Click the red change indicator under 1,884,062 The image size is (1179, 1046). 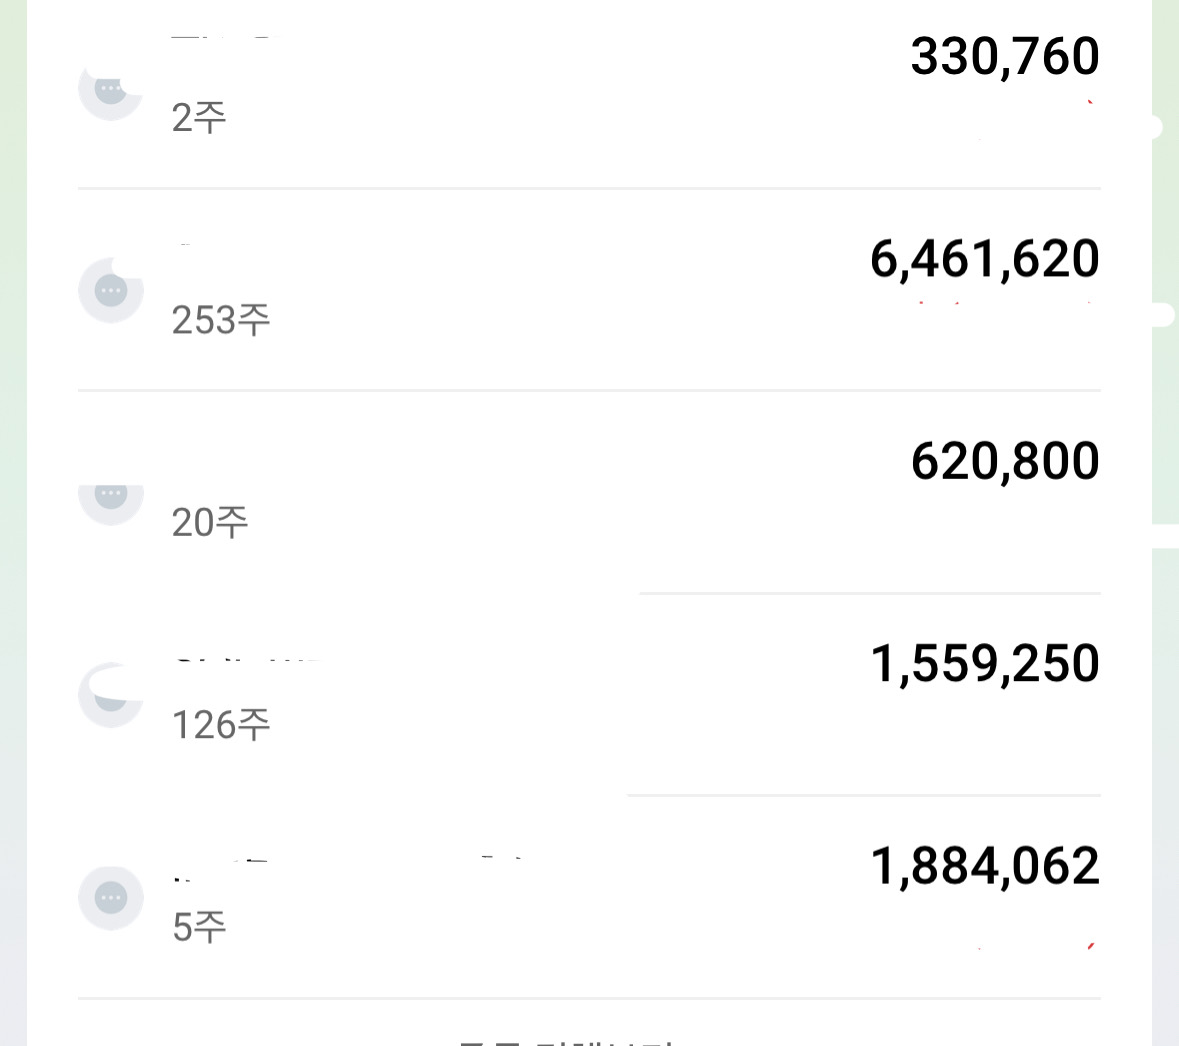[1090, 946]
